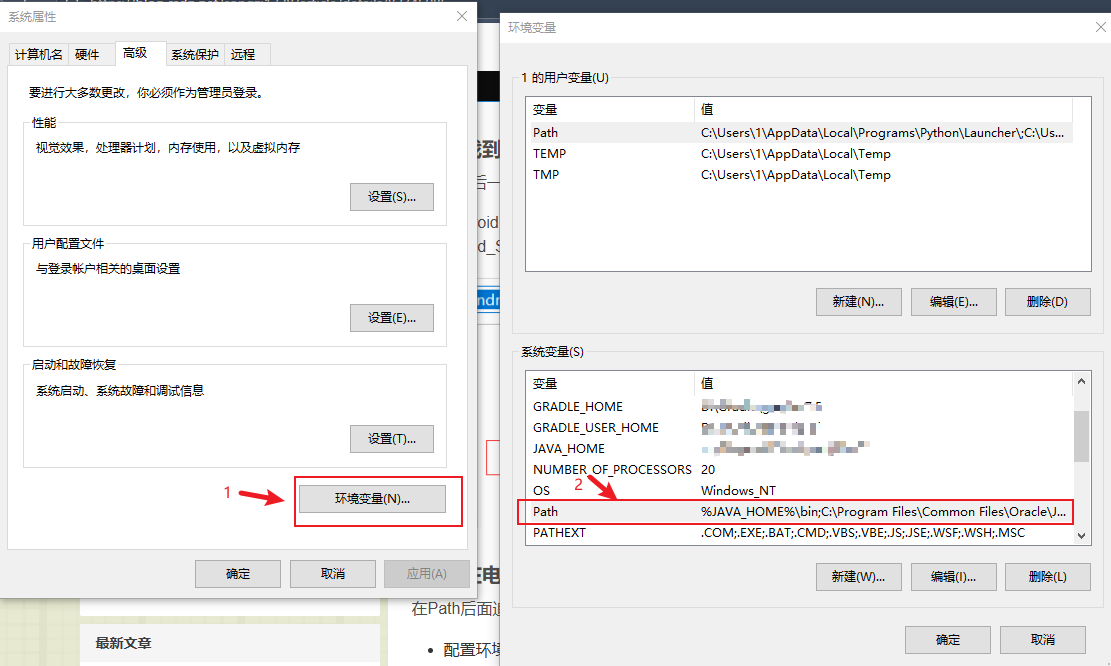This screenshot has width=1111, height=666.
Task: Select user variable TEMP row
Action: click(x=802, y=154)
